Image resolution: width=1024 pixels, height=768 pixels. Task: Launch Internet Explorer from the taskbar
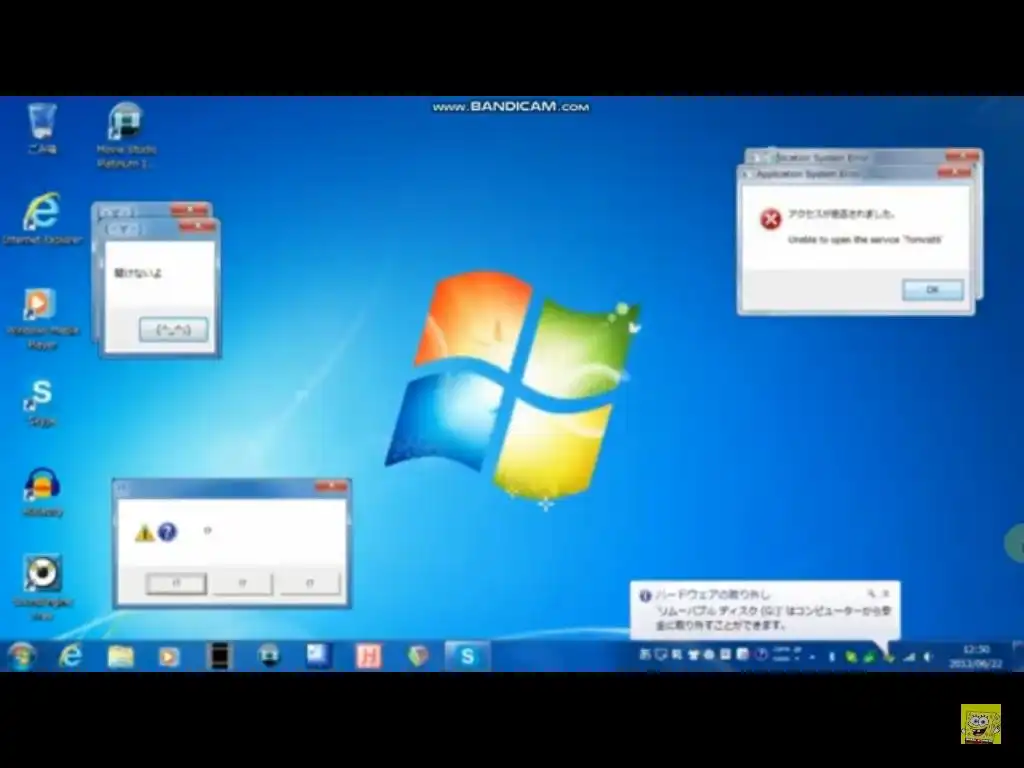[x=71, y=656]
